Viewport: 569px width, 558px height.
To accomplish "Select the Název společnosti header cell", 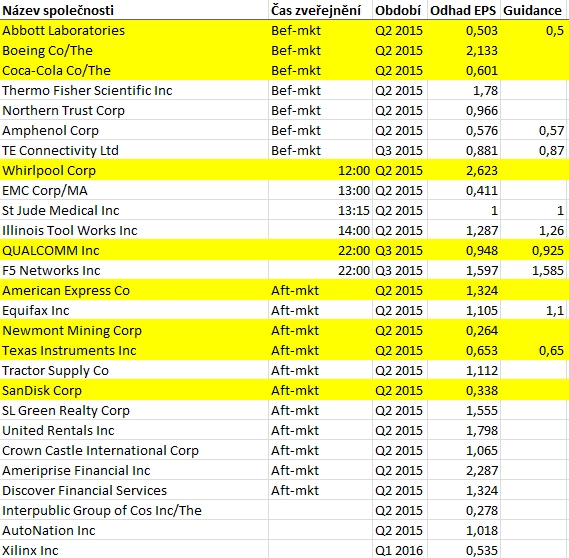I will click(x=134, y=10).
